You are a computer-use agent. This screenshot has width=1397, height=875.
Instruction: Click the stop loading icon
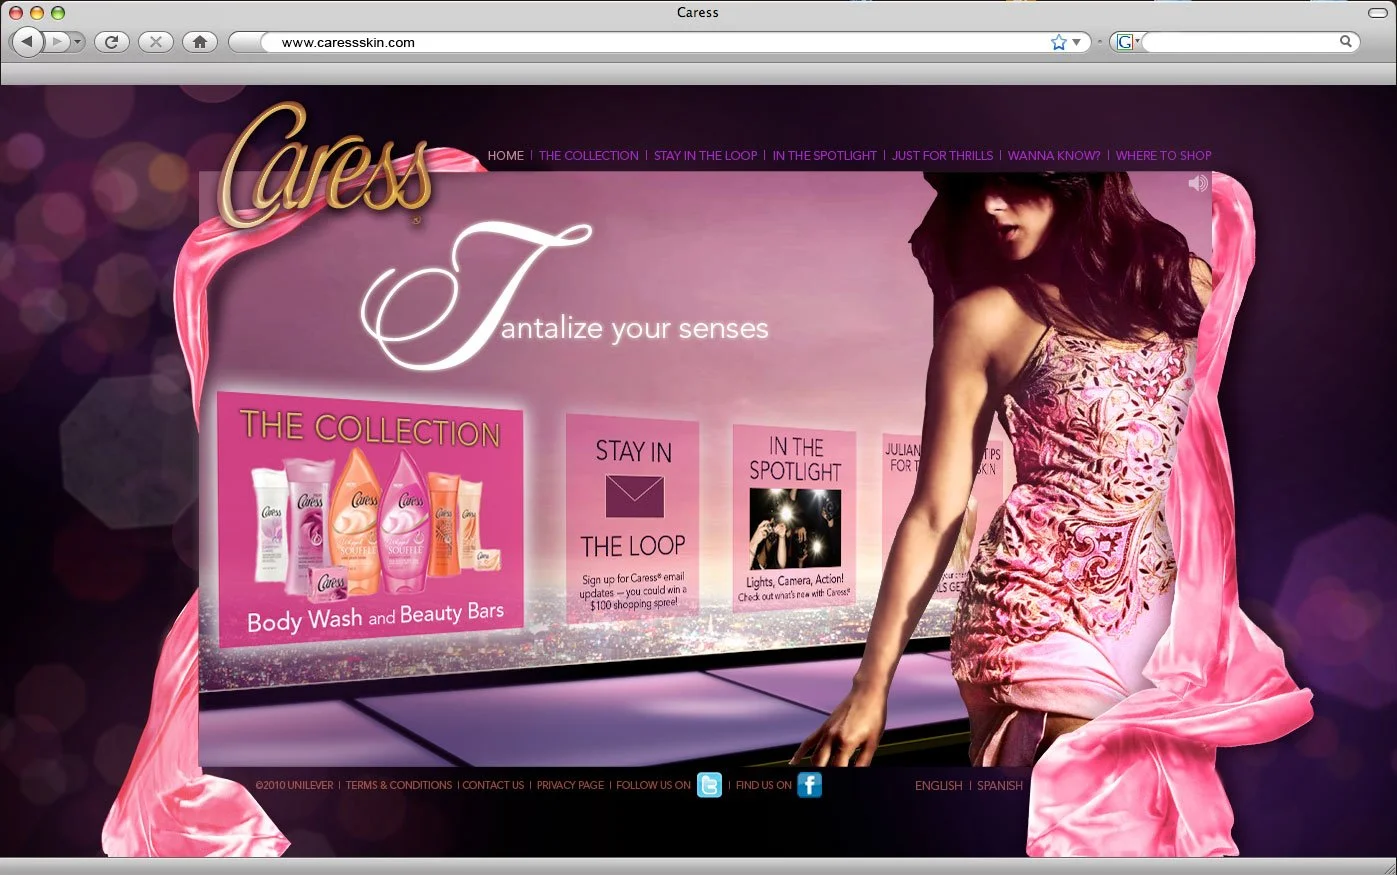coord(155,42)
